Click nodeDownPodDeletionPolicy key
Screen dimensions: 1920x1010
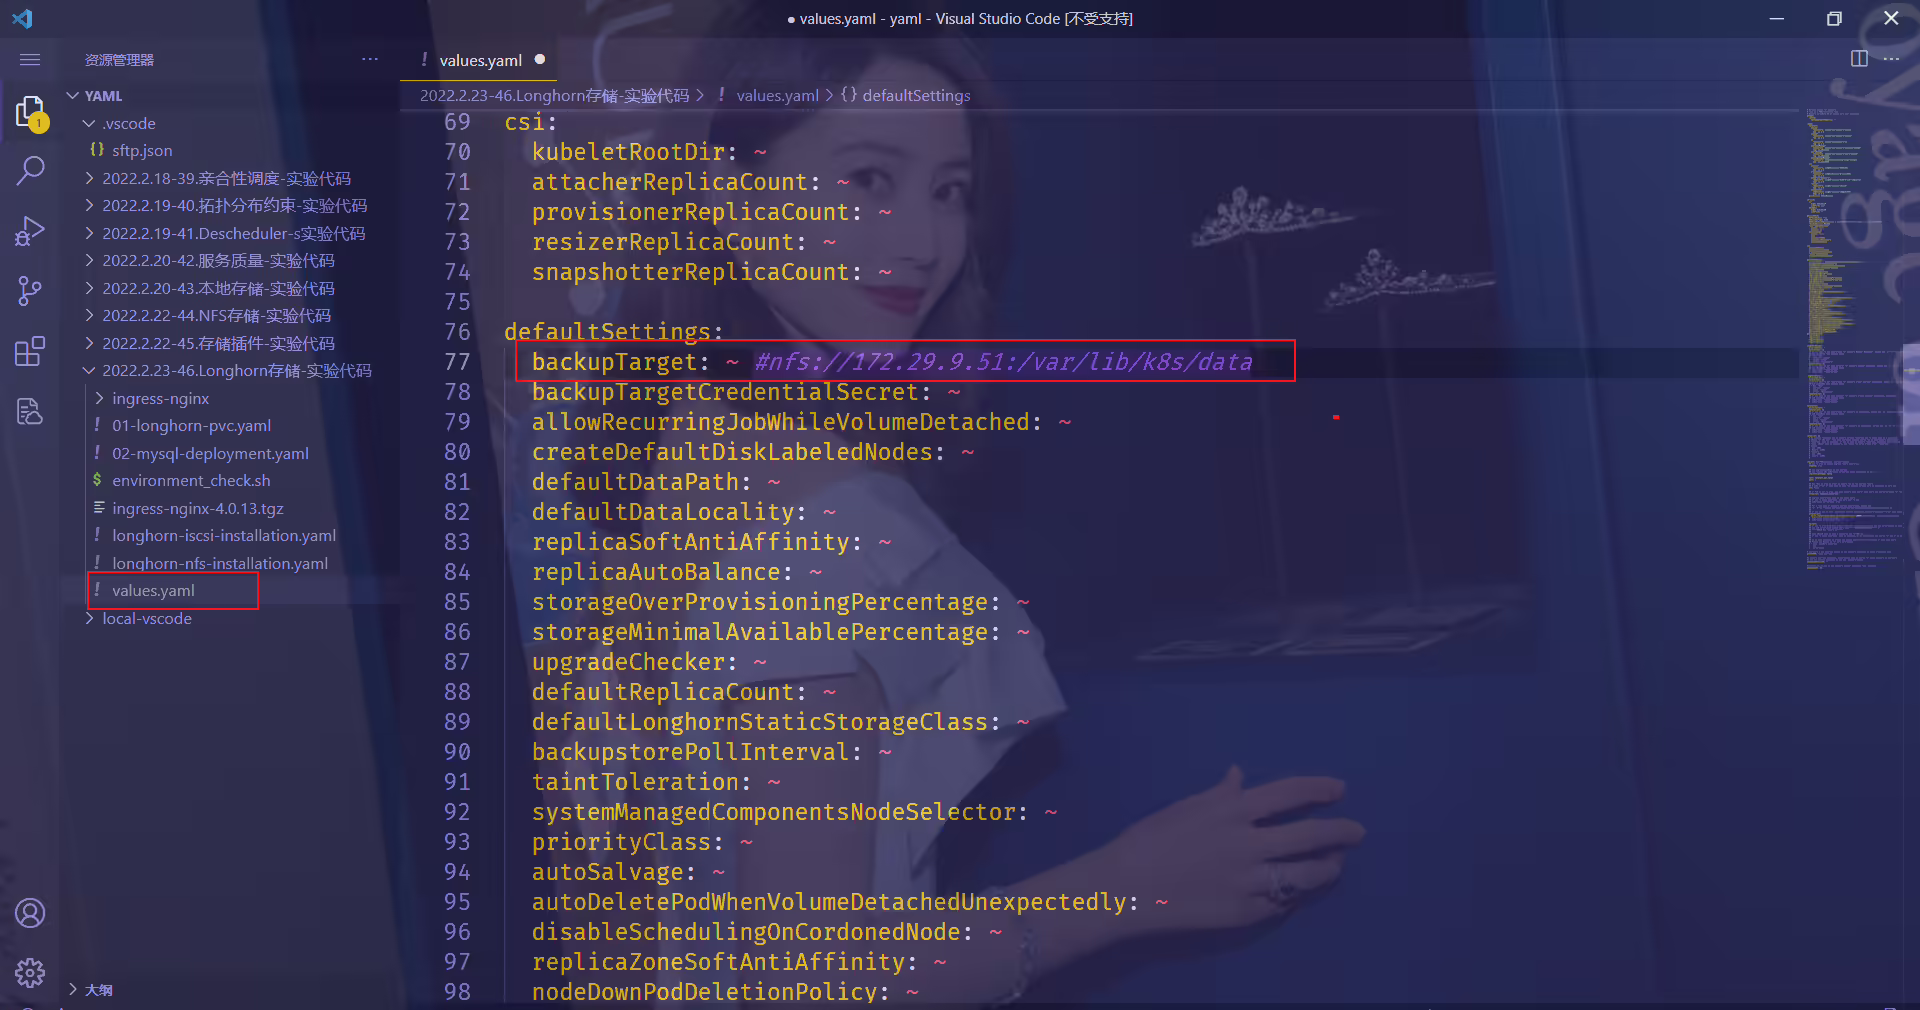[704, 992]
